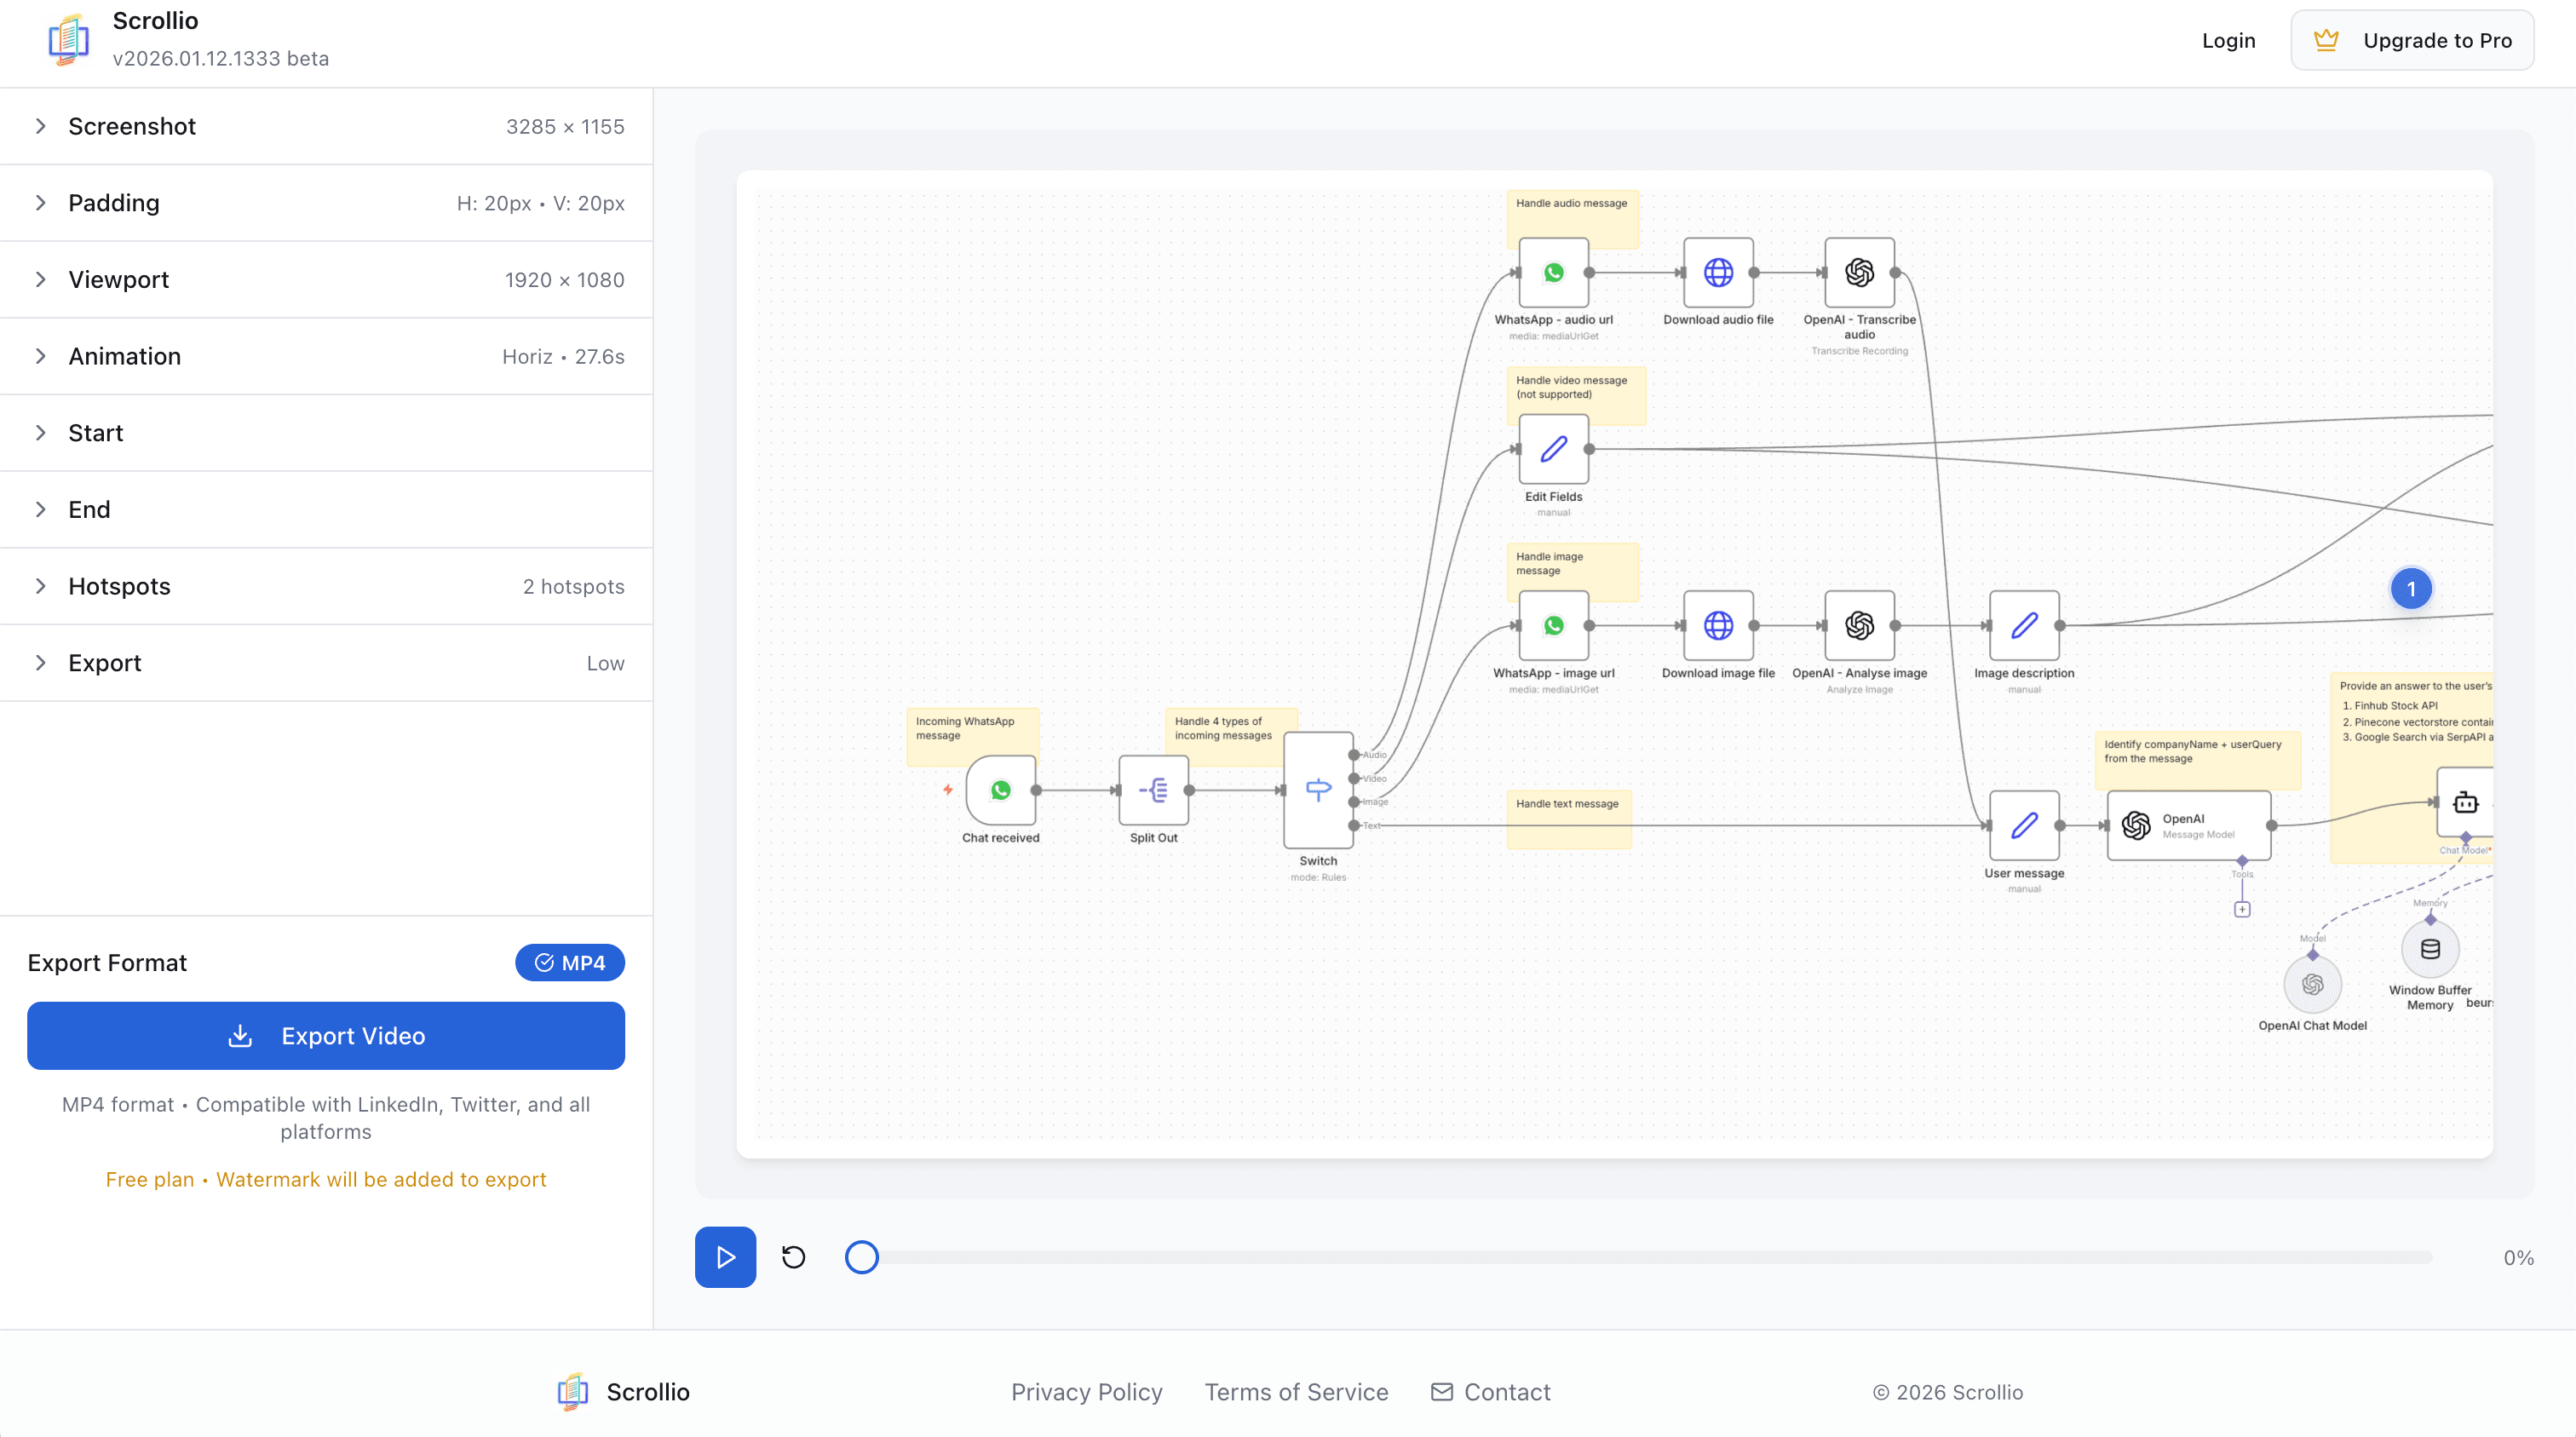Click the Switch node icon
Screen dimensions: 2576x1437
(x=1318, y=790)
